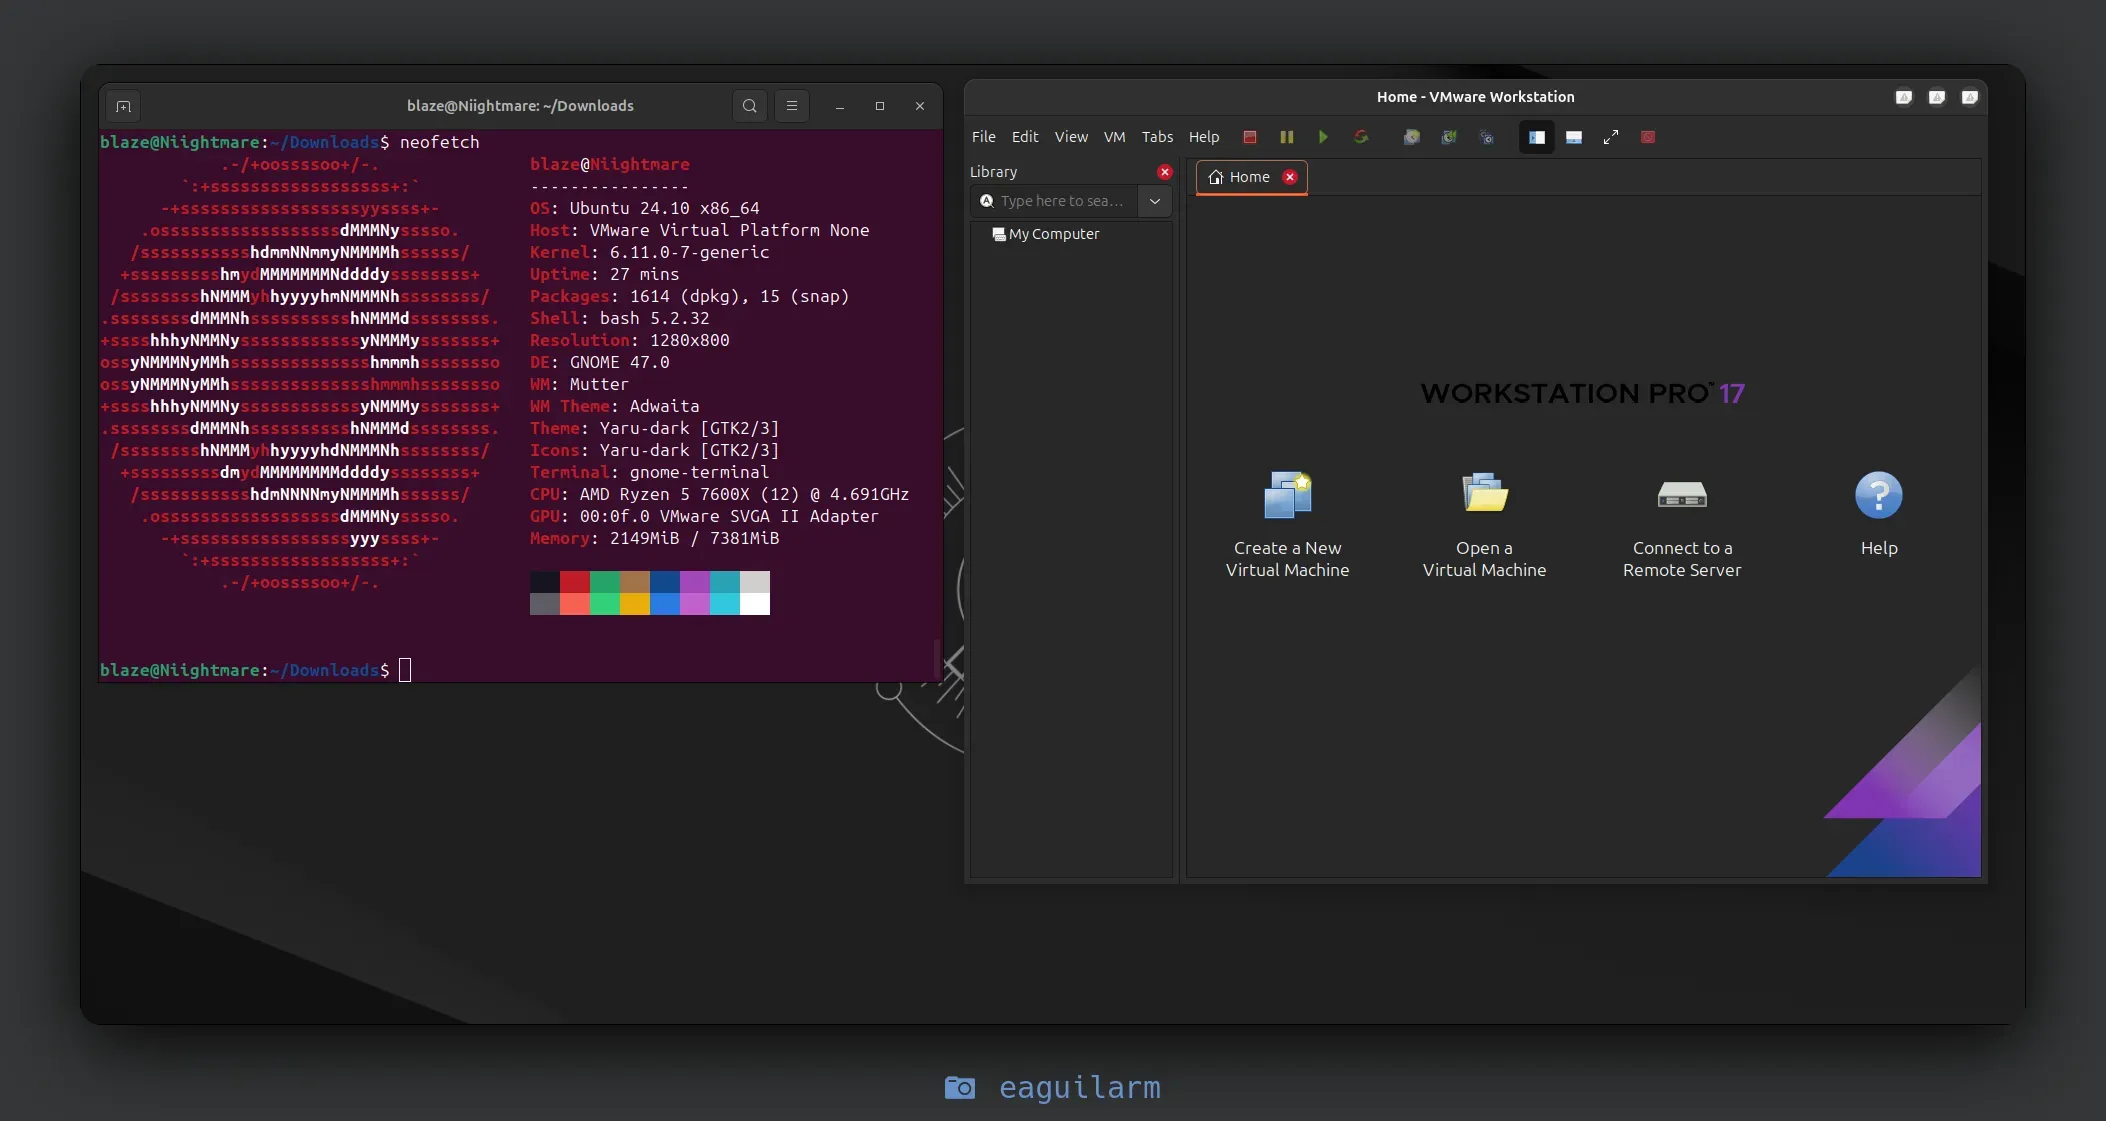Open a new terminal tab

pos(124,106)
